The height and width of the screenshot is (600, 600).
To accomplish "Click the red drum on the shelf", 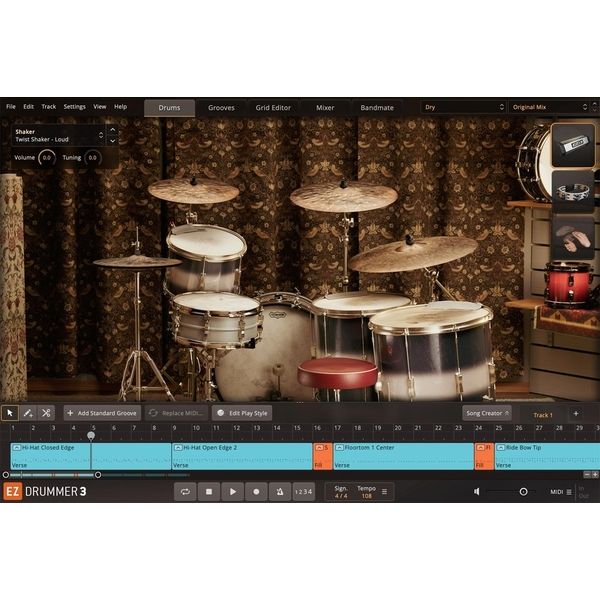I will tap(567, 284).
